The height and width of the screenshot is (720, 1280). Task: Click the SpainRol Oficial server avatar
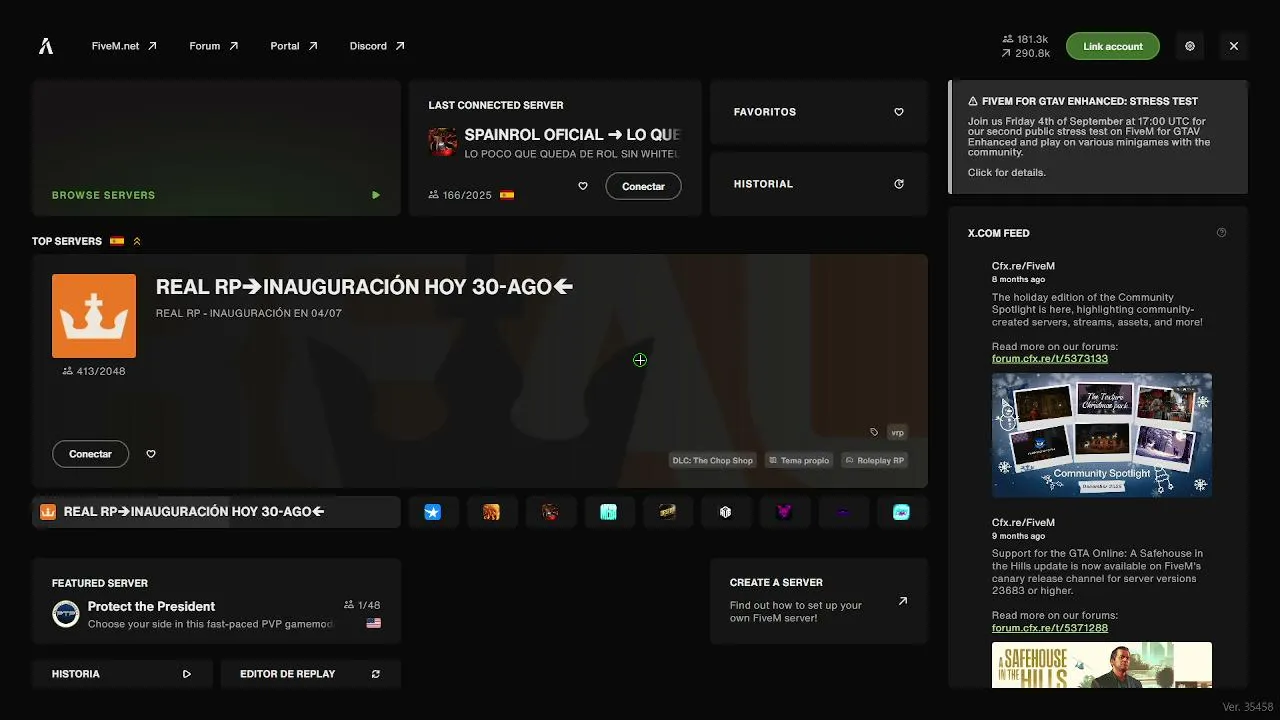443,142
